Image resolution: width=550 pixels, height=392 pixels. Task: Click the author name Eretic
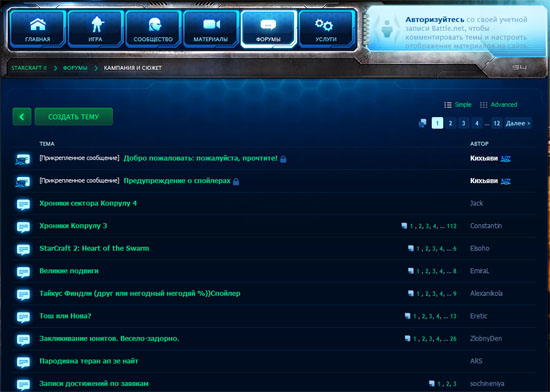tap(478, 316)
